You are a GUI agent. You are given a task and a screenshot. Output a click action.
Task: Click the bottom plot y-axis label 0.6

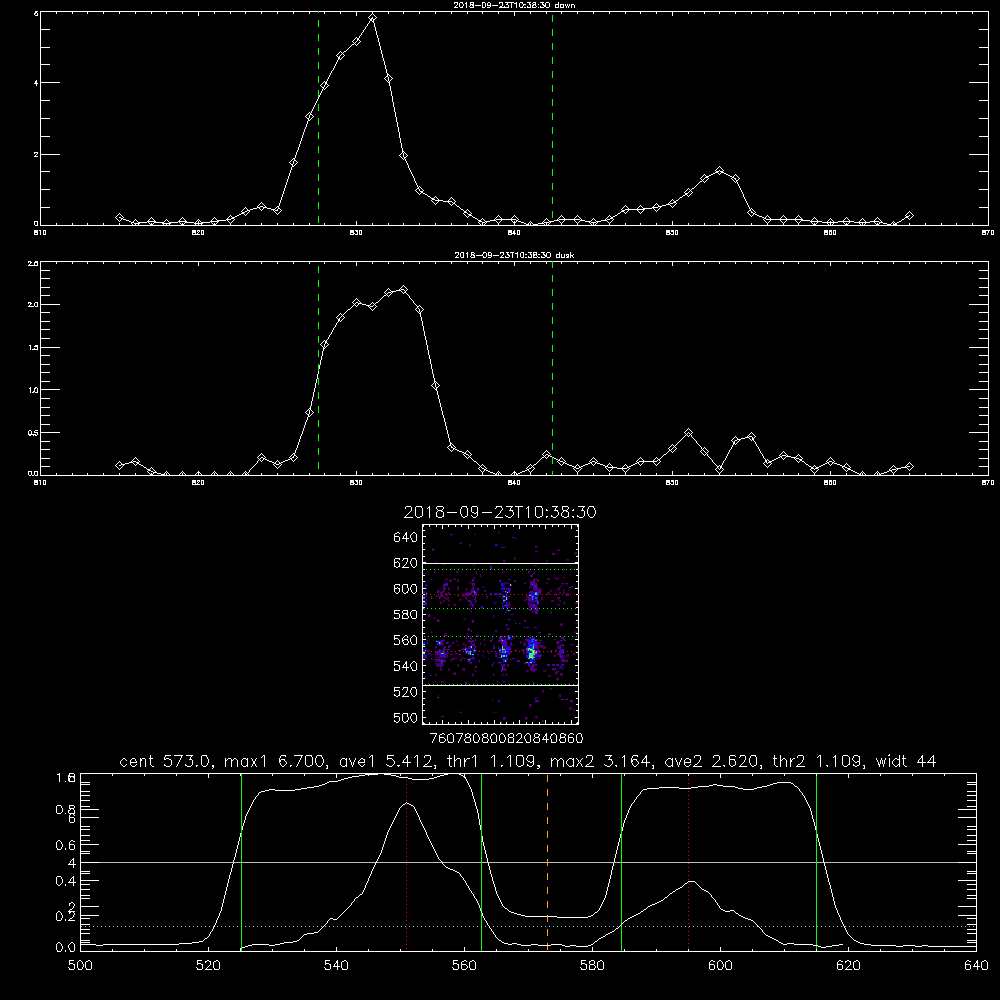click(66, 845)
